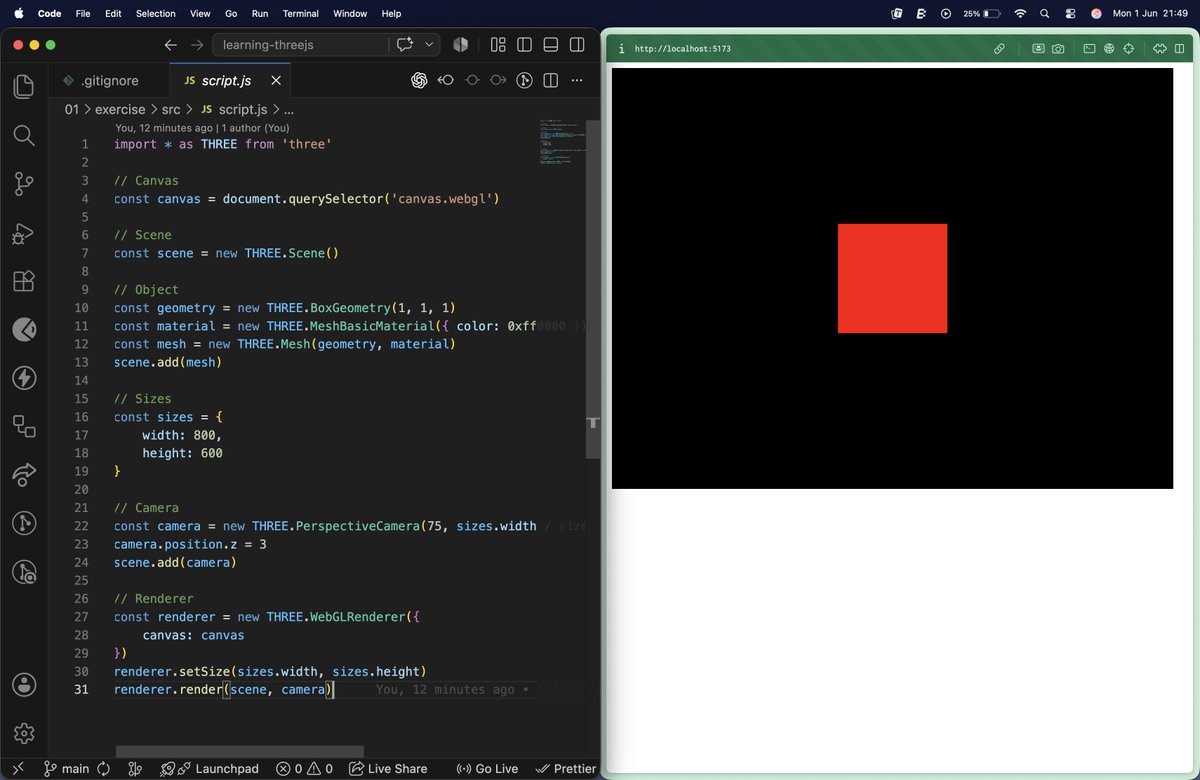Toggle the bottom panel layout button

(x=550, y=45)
